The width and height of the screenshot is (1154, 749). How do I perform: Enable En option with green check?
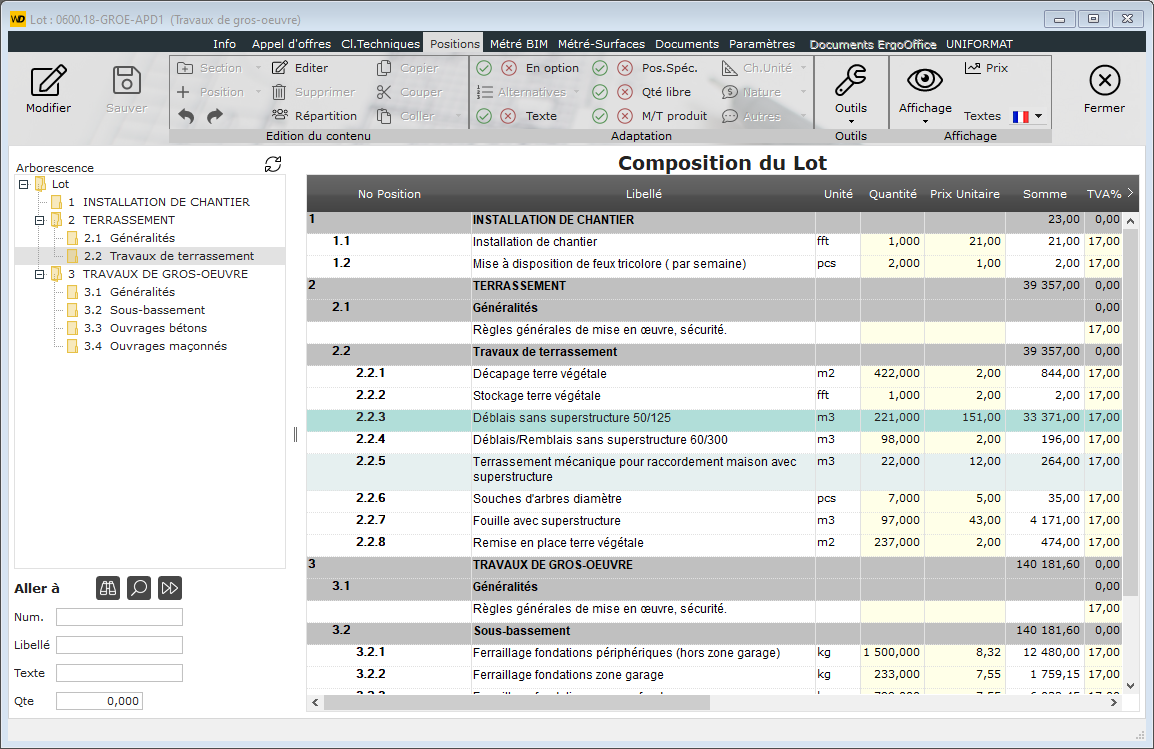(484, 68)
